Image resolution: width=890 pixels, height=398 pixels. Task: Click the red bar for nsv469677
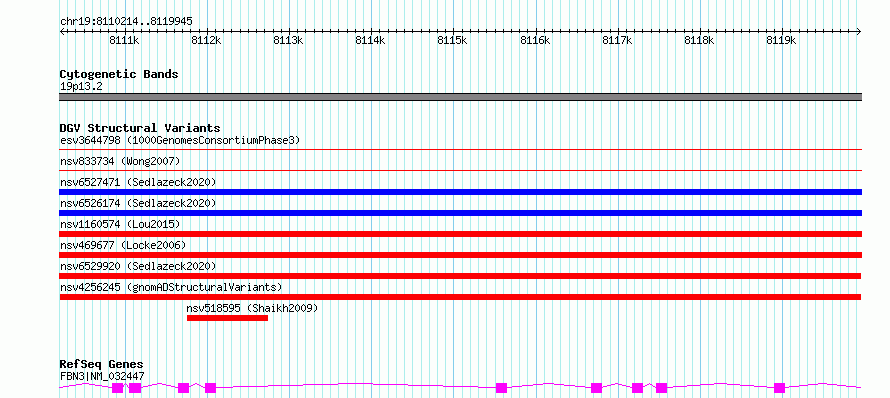click(460, 255)
